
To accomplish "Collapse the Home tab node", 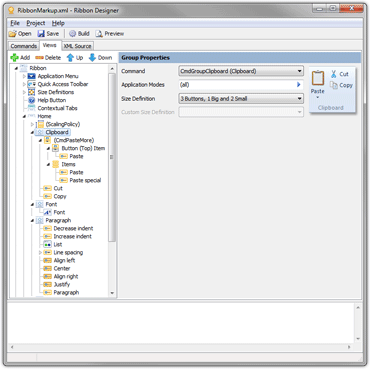I will [x=24, y=116].
